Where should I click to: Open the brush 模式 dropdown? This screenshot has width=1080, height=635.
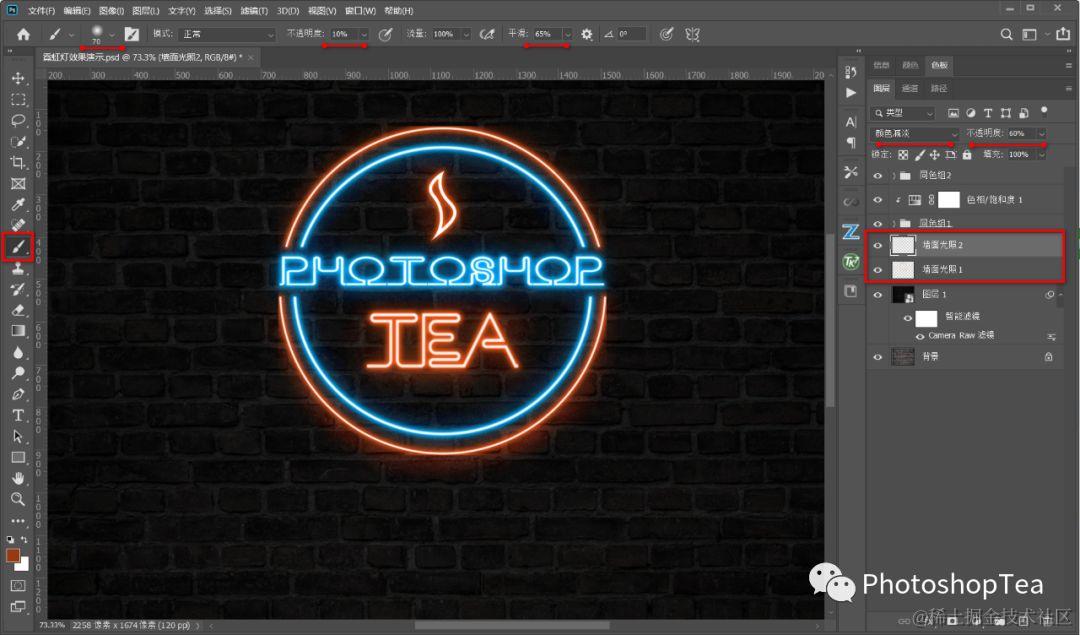pos(227,34)
